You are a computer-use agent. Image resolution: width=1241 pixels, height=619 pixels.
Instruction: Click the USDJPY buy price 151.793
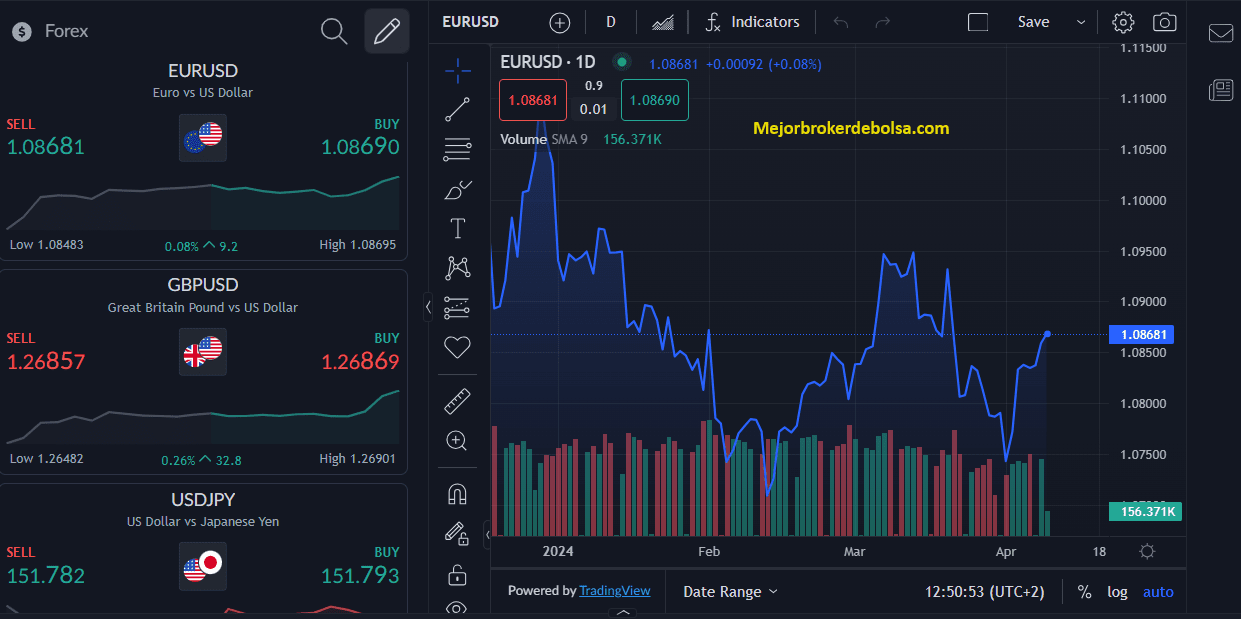pyautogui.click(x=360, y=576)
